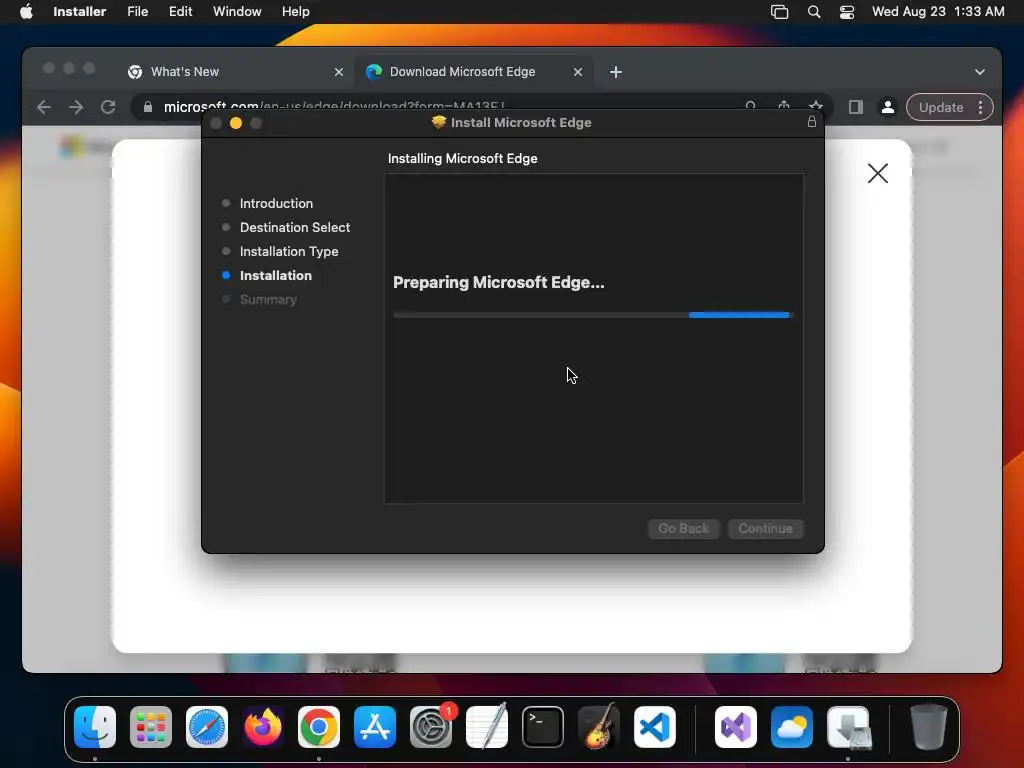The image size is (1024, 768).
Task: Switch to Download Microsoft Edge tab
Action: coord(474,72)
